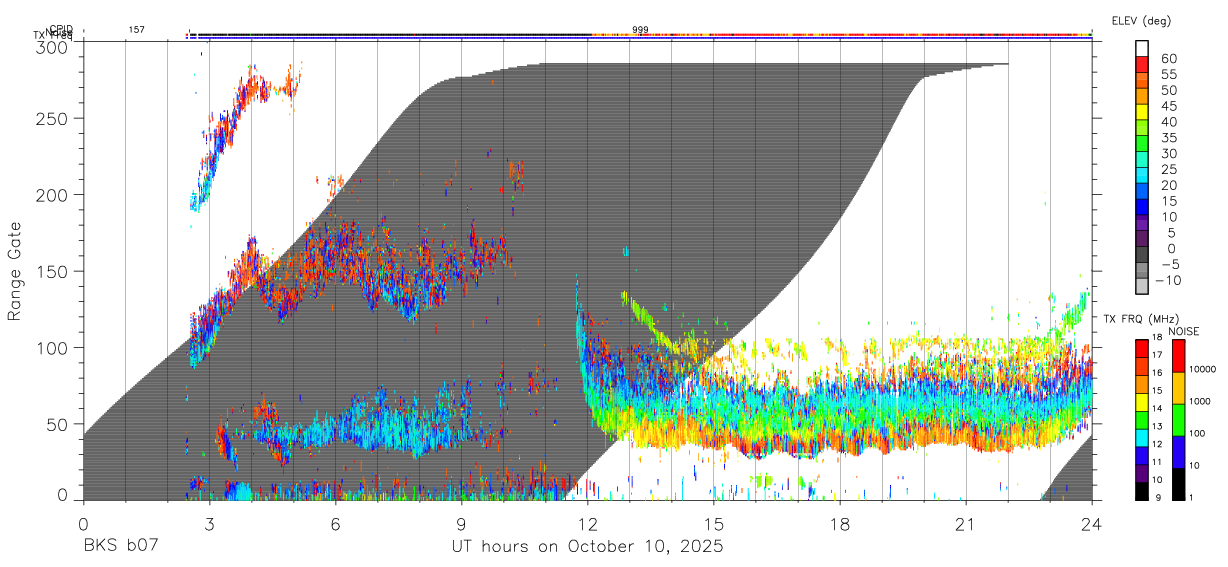Click the '200' range gate tick label
Viewport: 1228px width, 567px height.
click(x=52, y=194)
